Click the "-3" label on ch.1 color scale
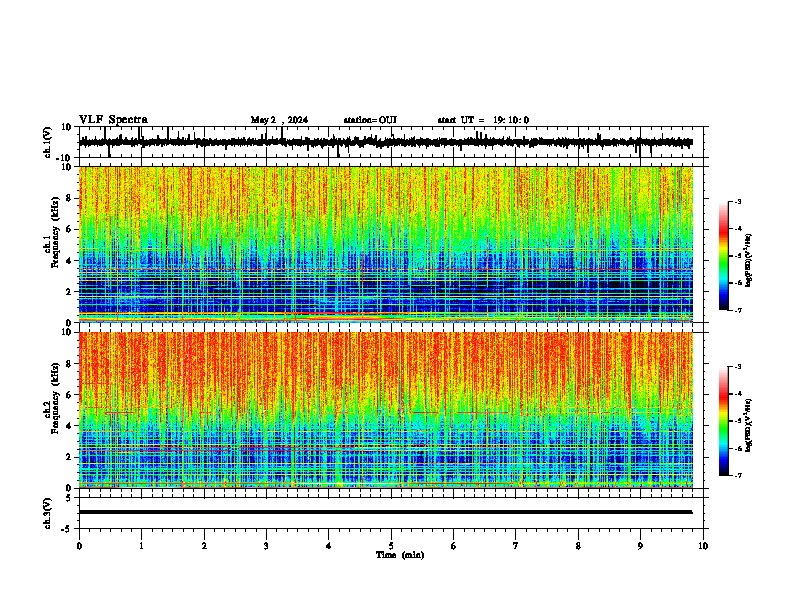 click(x=737, y=202)
